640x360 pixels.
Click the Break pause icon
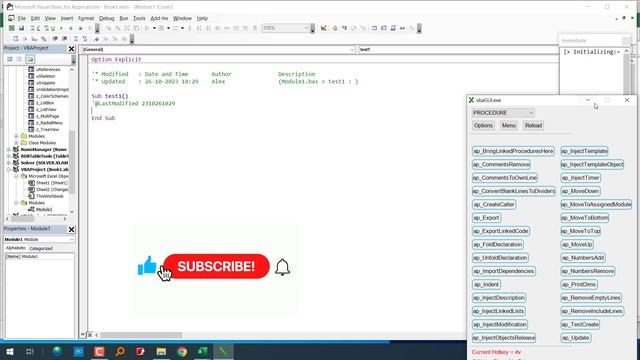click(x=71, y=28)
